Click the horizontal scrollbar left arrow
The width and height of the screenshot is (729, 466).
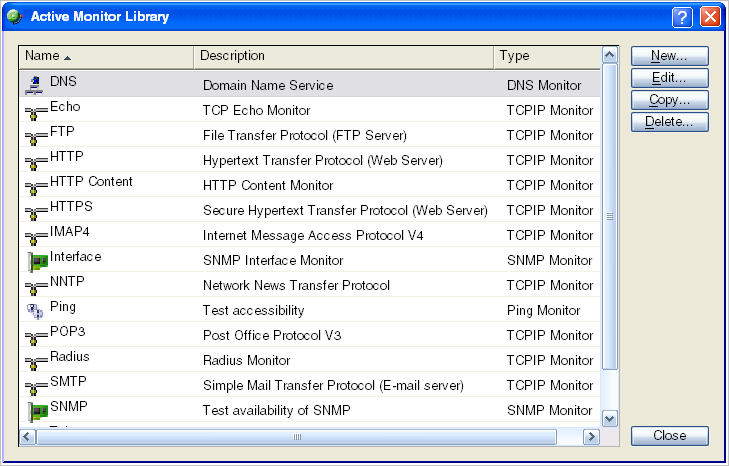[x=27, y=437]
